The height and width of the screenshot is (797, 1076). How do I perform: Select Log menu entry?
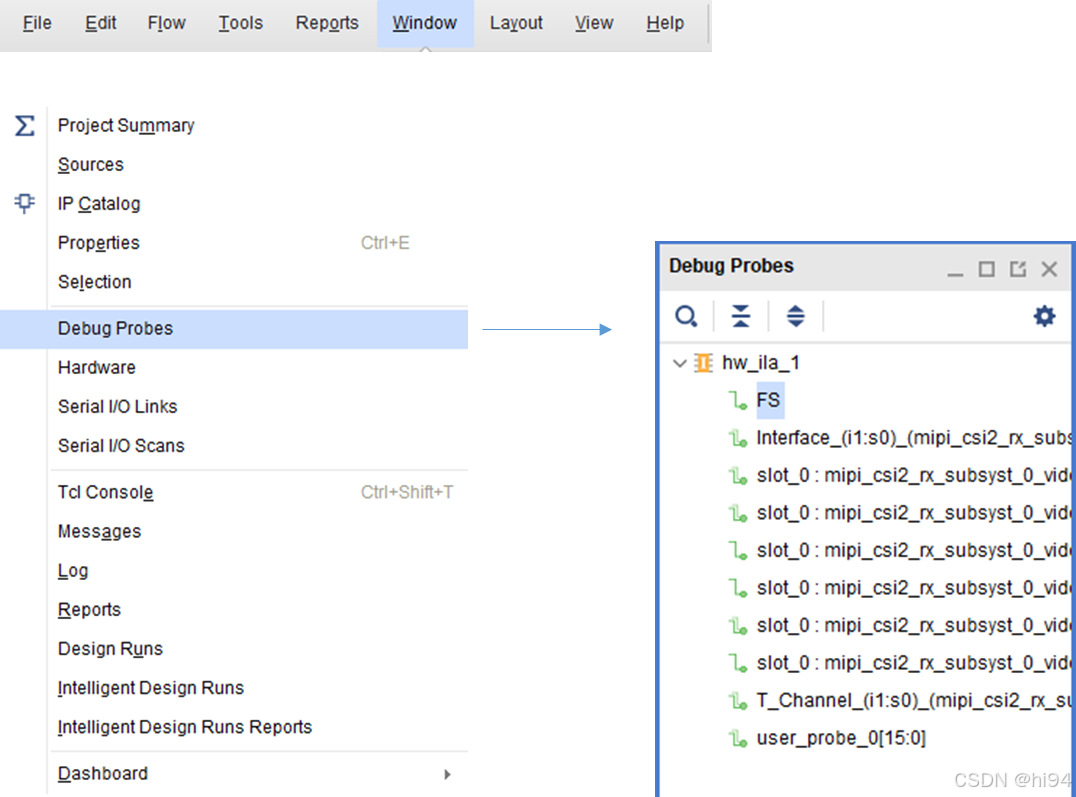(x=73, y=571)
